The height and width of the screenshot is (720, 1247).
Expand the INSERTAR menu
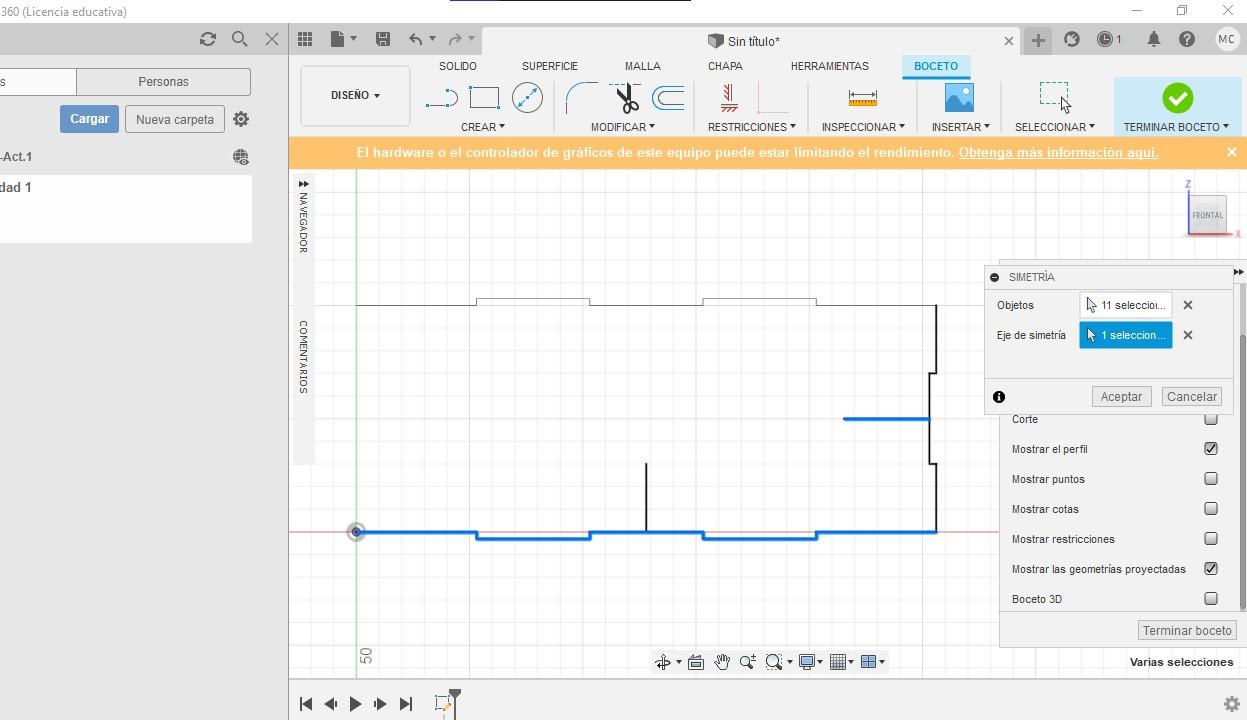[960, 127]
